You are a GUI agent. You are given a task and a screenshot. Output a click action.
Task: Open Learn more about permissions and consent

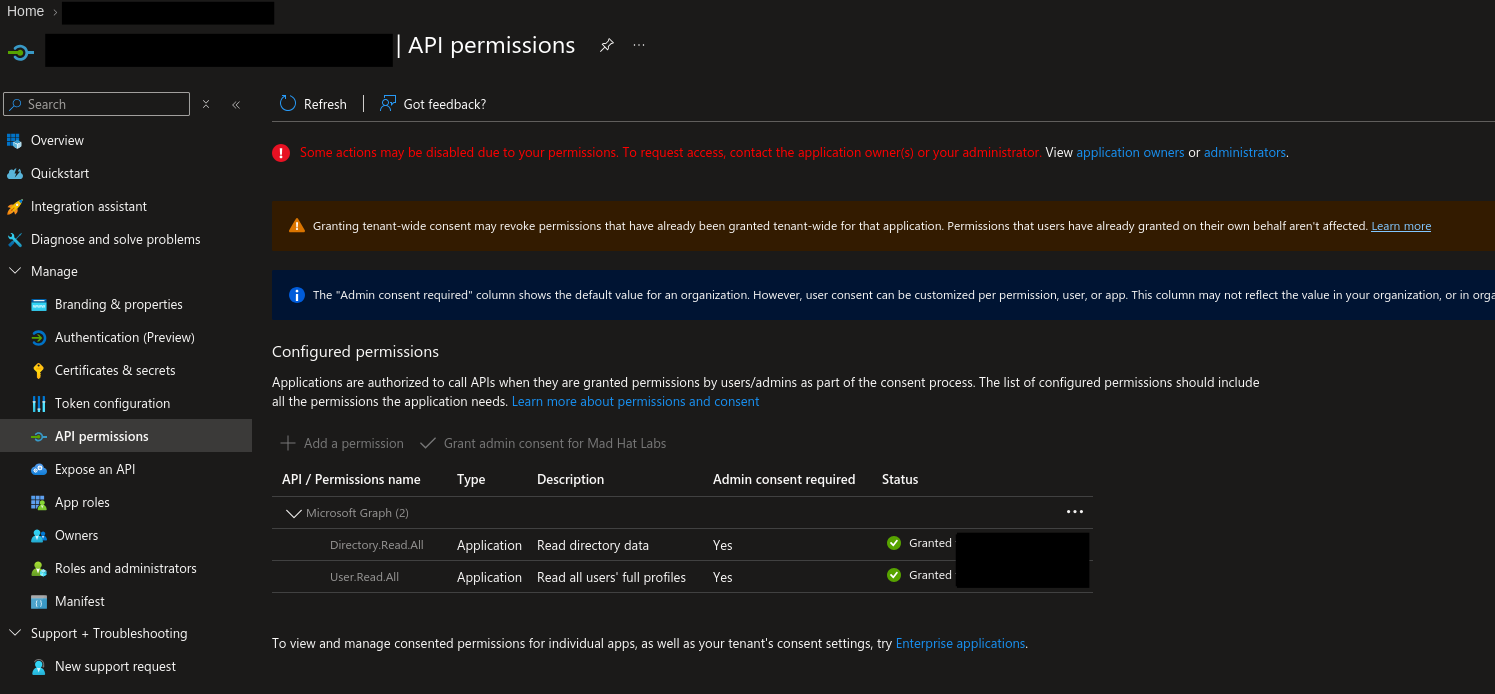click(635, 401)
